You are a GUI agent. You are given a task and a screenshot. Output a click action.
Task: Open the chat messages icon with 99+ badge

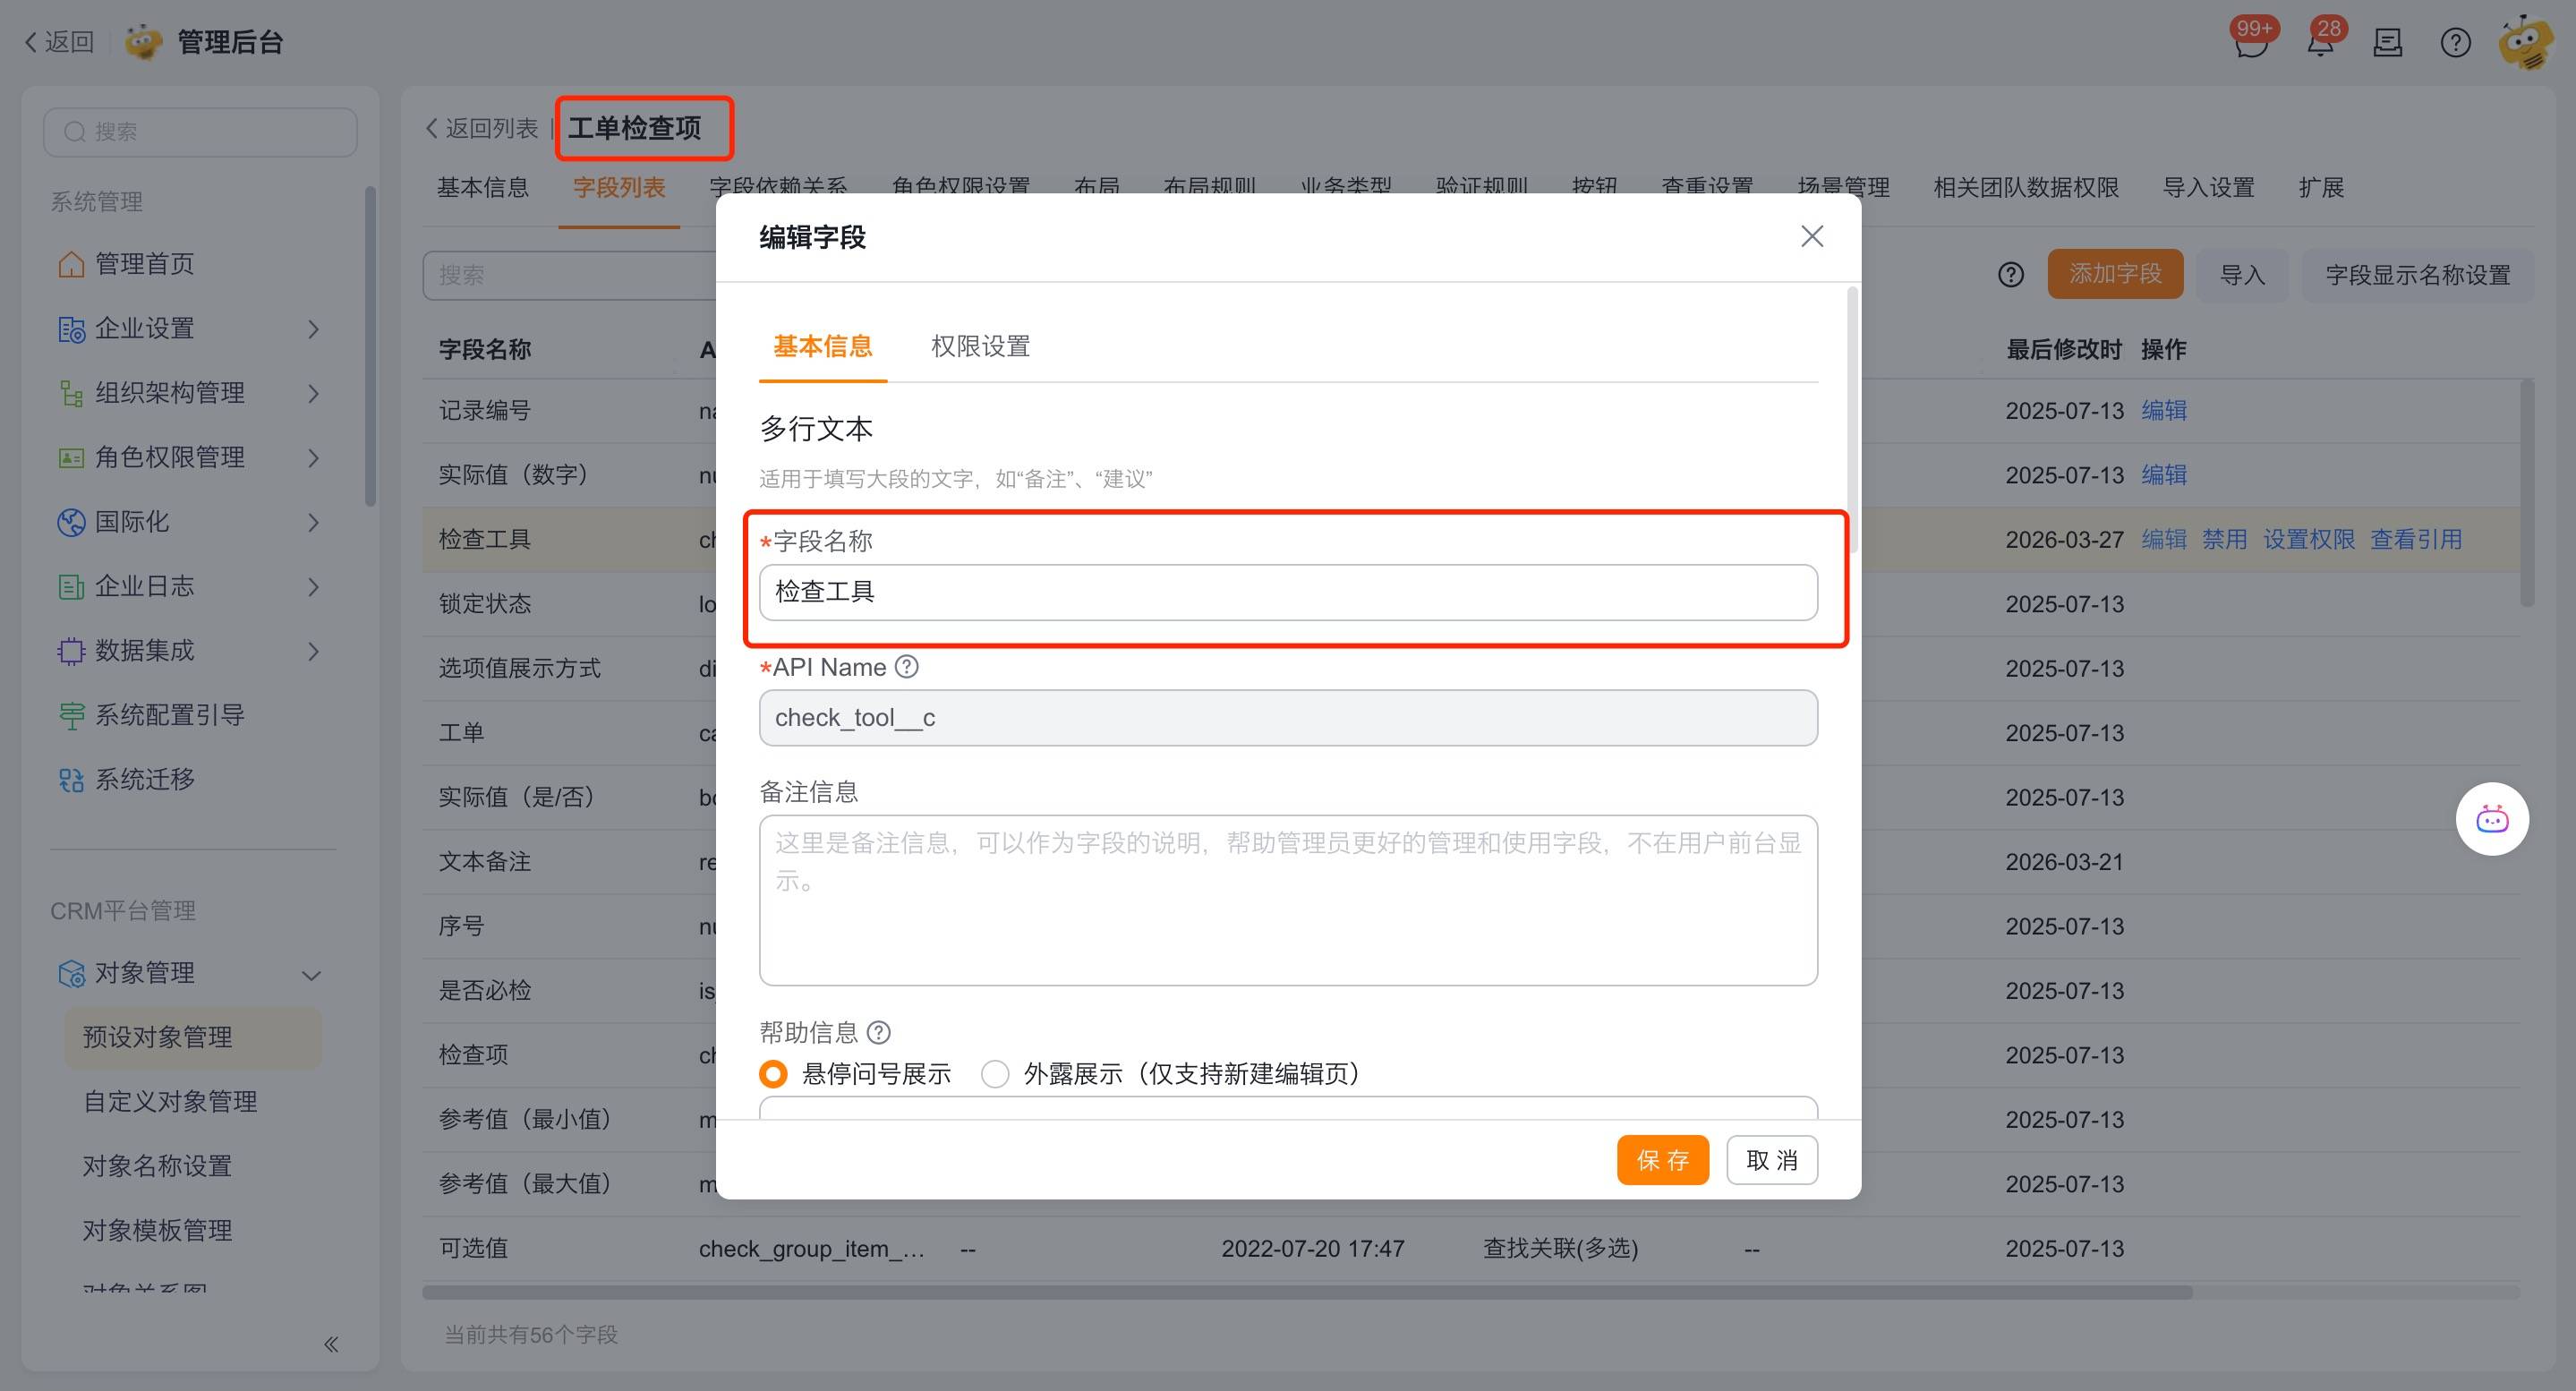tap(2250, 43)
